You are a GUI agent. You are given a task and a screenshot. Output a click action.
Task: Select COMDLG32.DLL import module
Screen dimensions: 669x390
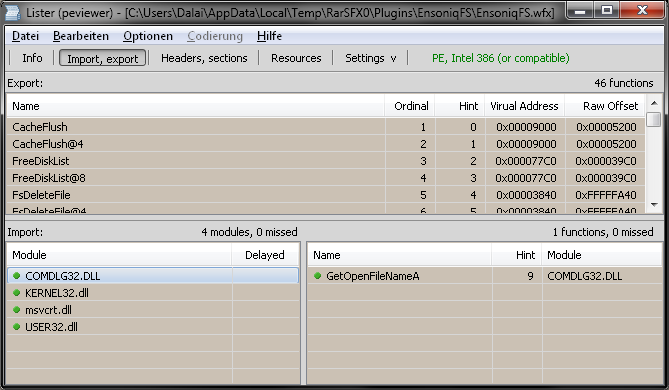tap(153, 276)
